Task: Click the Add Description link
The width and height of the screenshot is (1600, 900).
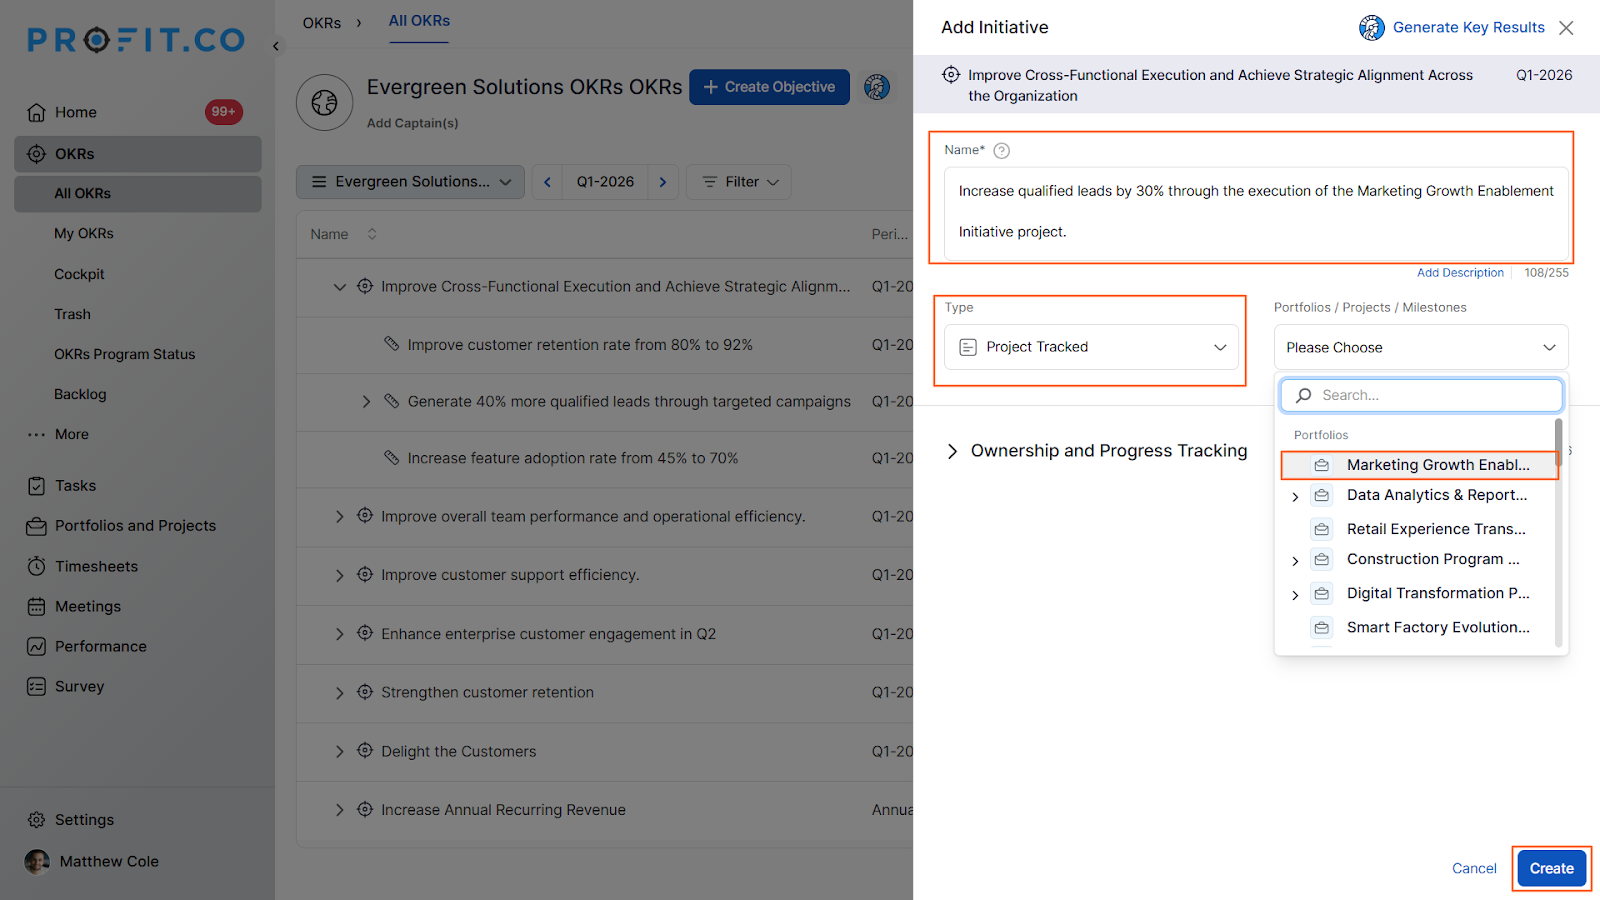Action: (1459, 273)
